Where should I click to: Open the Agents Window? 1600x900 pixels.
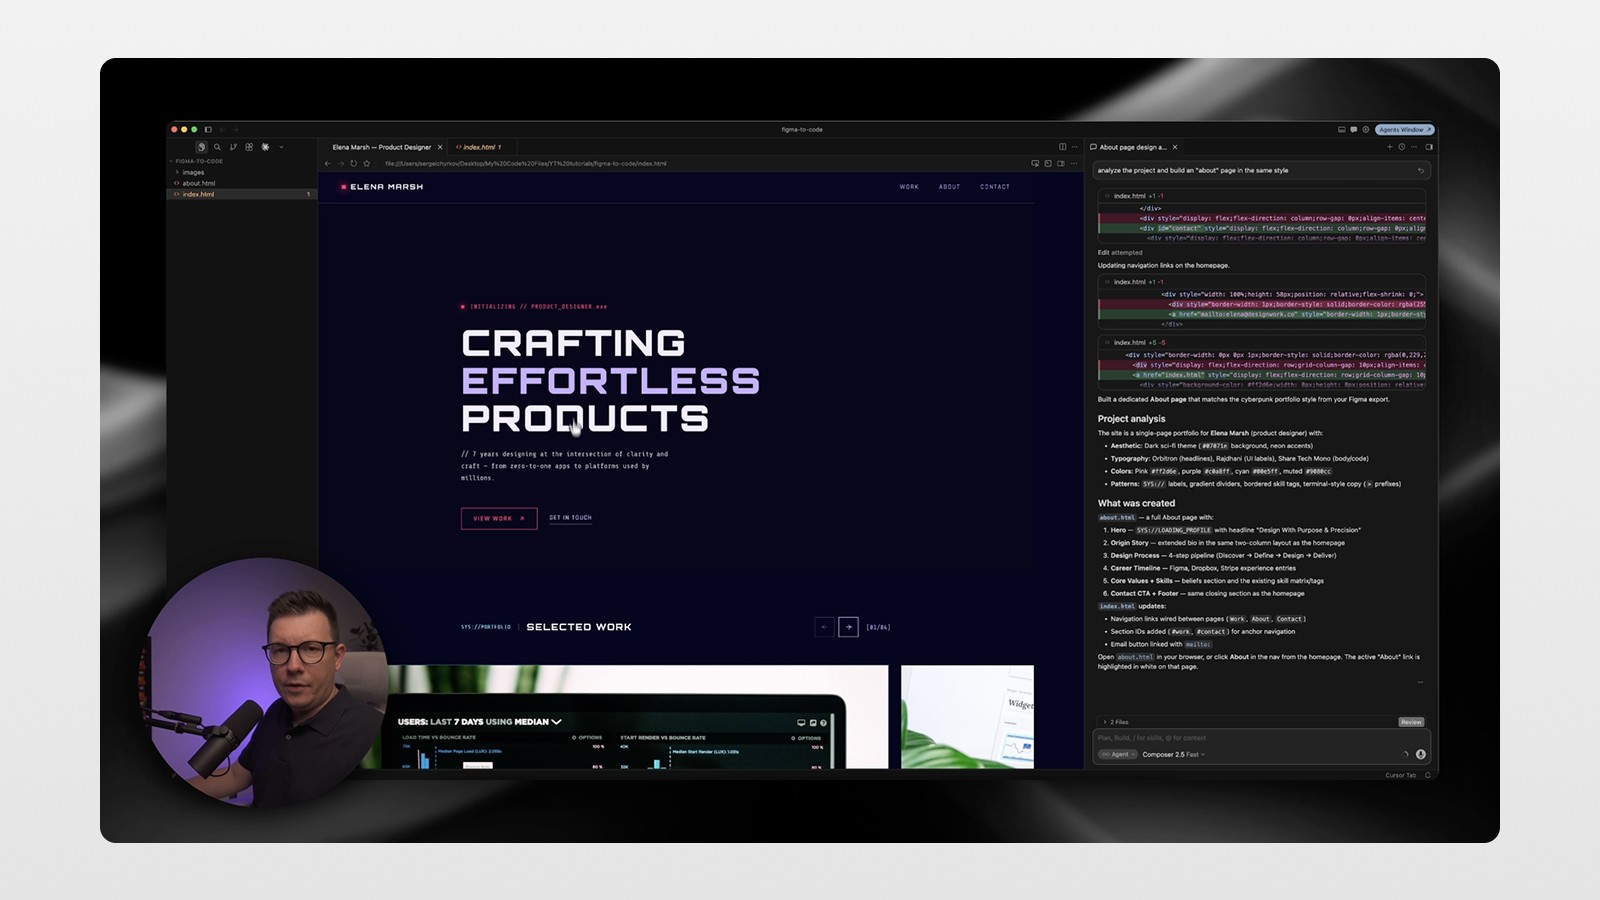[x=1404, y=129]
